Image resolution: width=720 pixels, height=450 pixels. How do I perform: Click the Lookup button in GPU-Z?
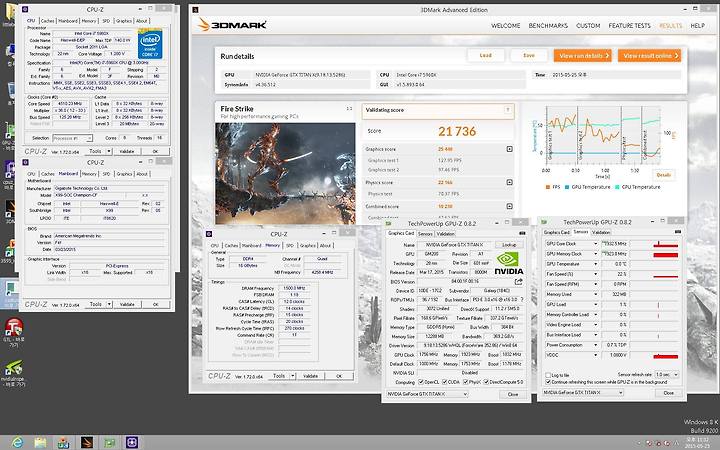point(509,245)
